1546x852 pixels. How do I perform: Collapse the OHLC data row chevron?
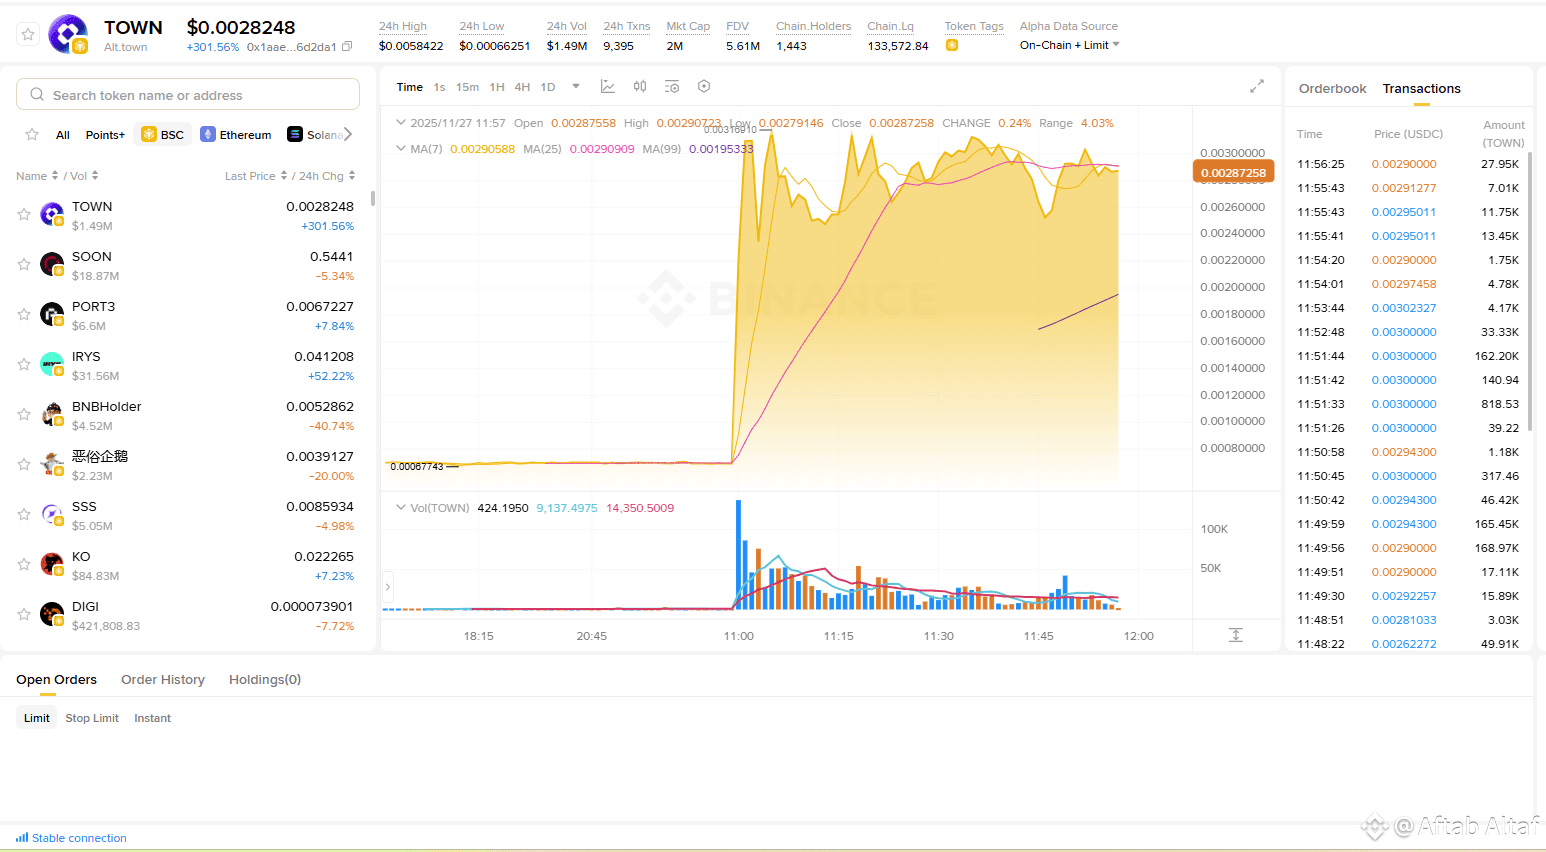pos(401,123)
